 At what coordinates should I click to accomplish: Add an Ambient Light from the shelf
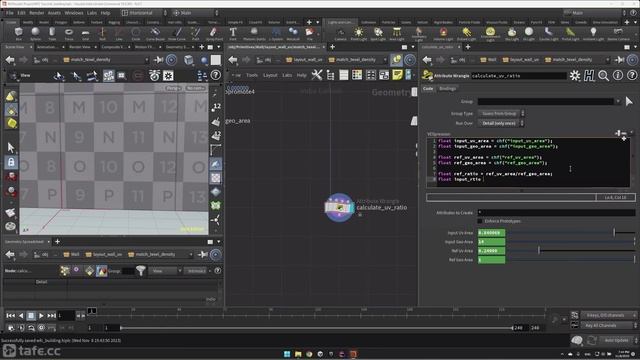coord(593,33)
